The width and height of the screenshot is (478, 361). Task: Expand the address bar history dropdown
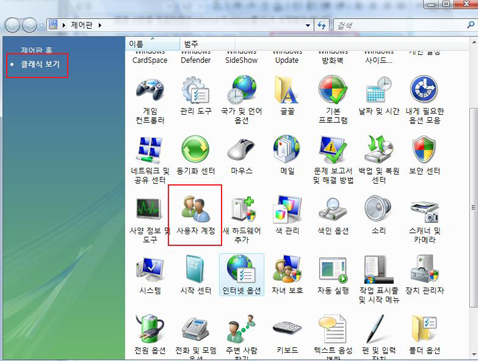coord(308,25)
